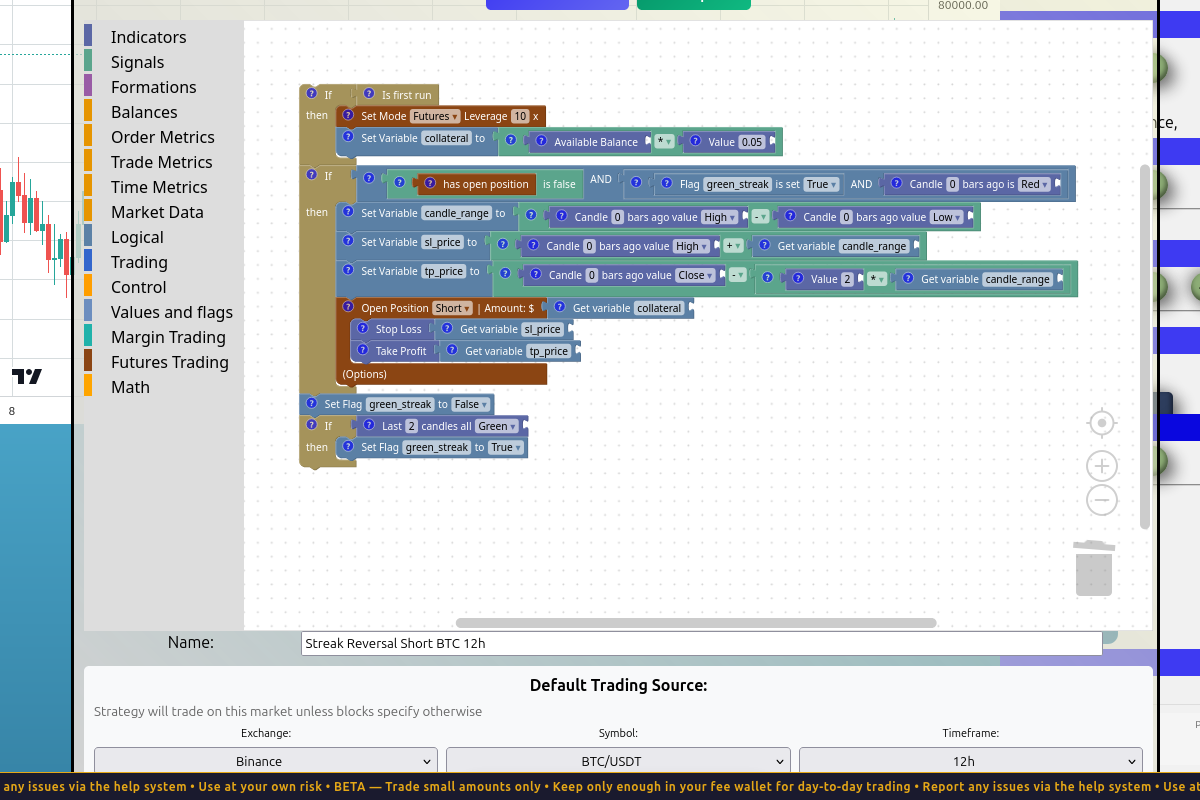Click help icon on Flag green_streak is set block
This screenshot has width=1200, height=800.
[667, 183]
